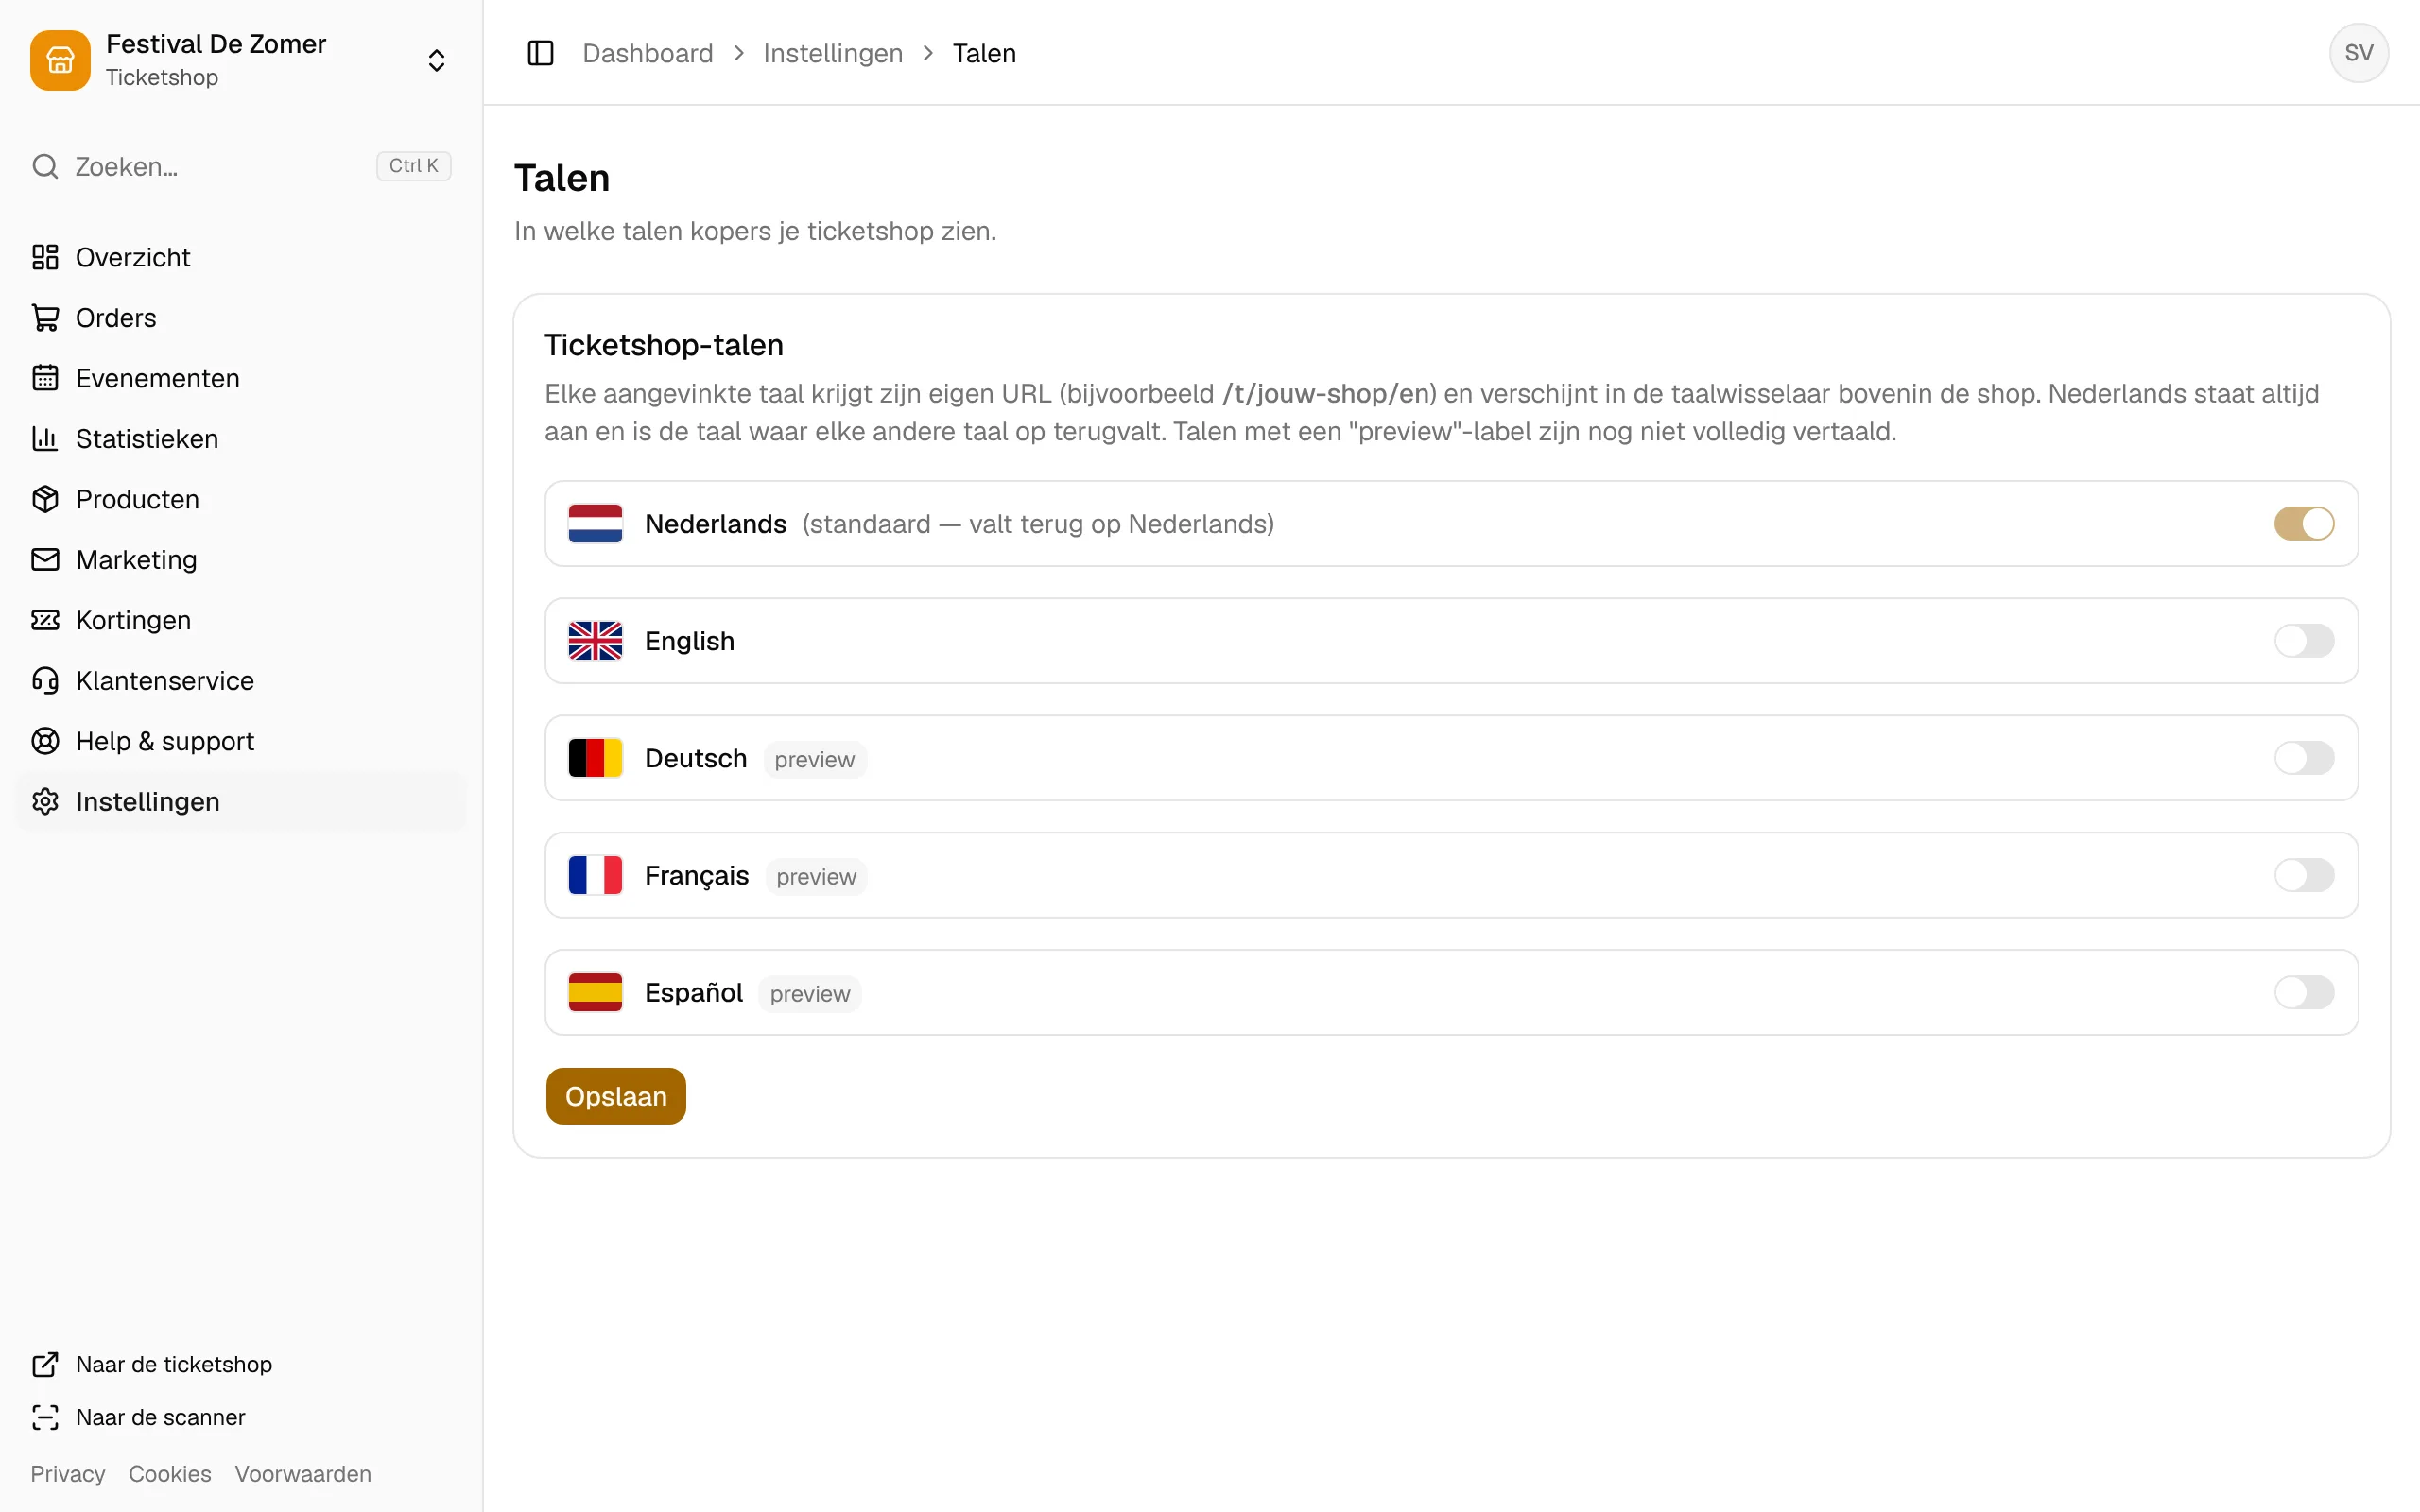Screen dimensions: 2420x1512
Task: Save languages with the Opslaan button
Action: (616, 1096)
